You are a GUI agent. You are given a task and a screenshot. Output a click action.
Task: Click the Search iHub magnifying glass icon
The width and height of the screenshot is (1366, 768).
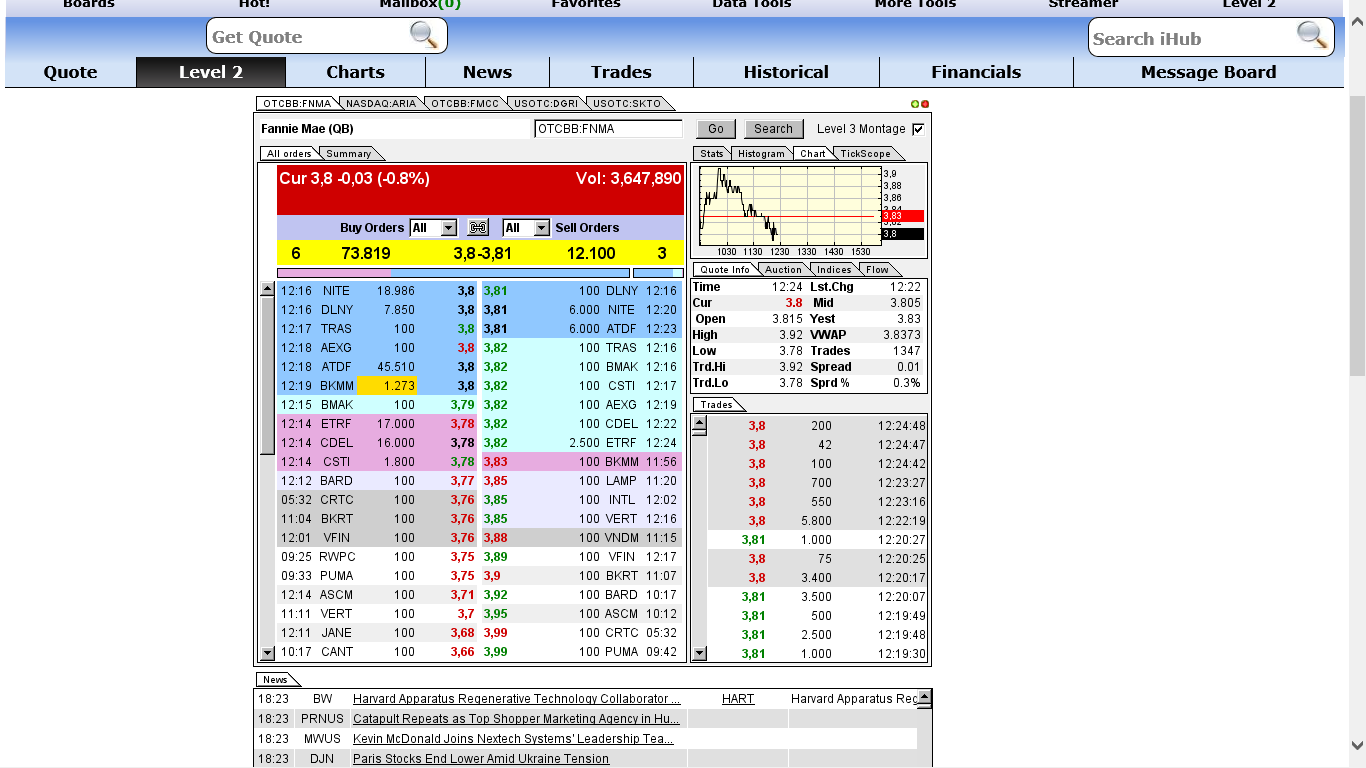click(x=1312, y=37)
